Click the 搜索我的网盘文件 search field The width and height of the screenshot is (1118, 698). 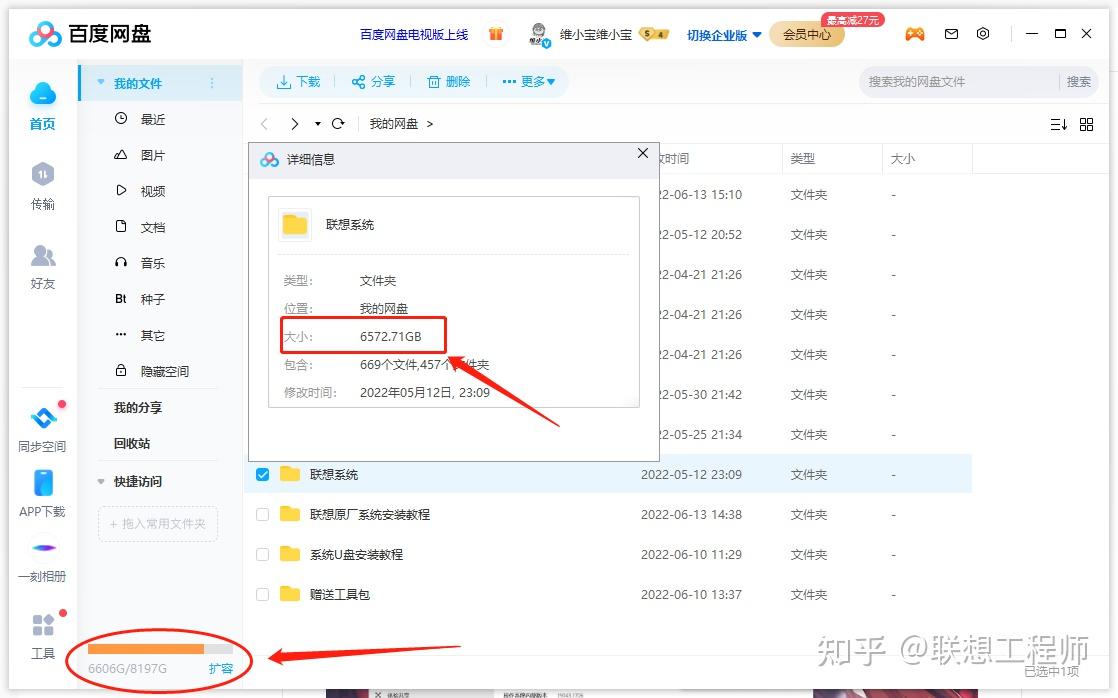[959, 81]
